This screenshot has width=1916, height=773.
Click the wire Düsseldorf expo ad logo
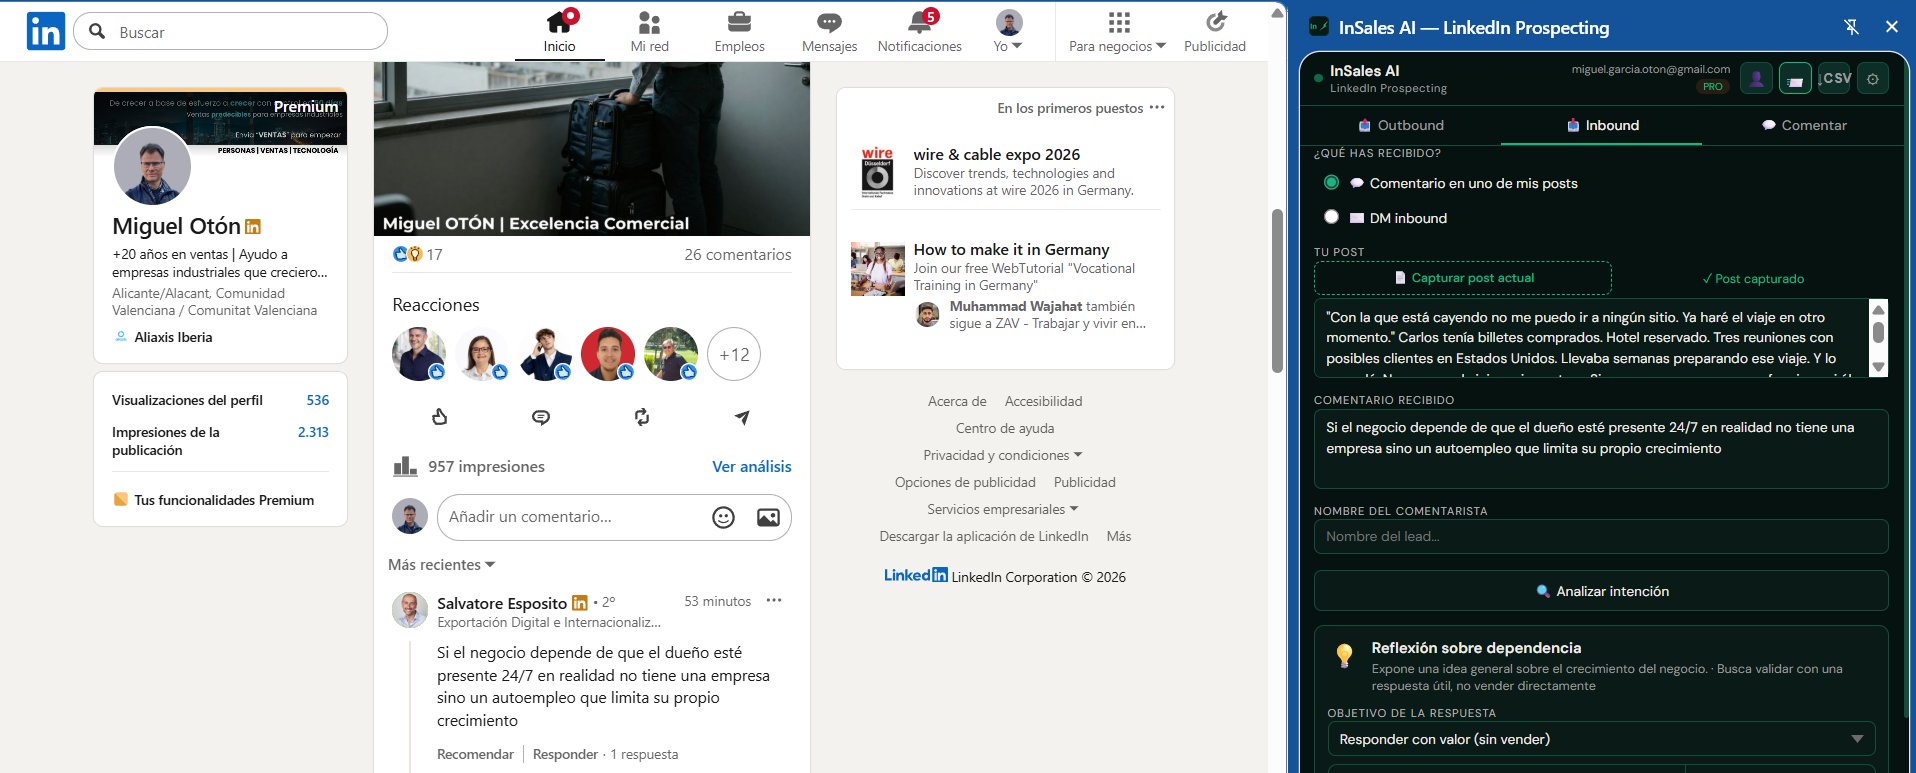[x=877, y=172]
